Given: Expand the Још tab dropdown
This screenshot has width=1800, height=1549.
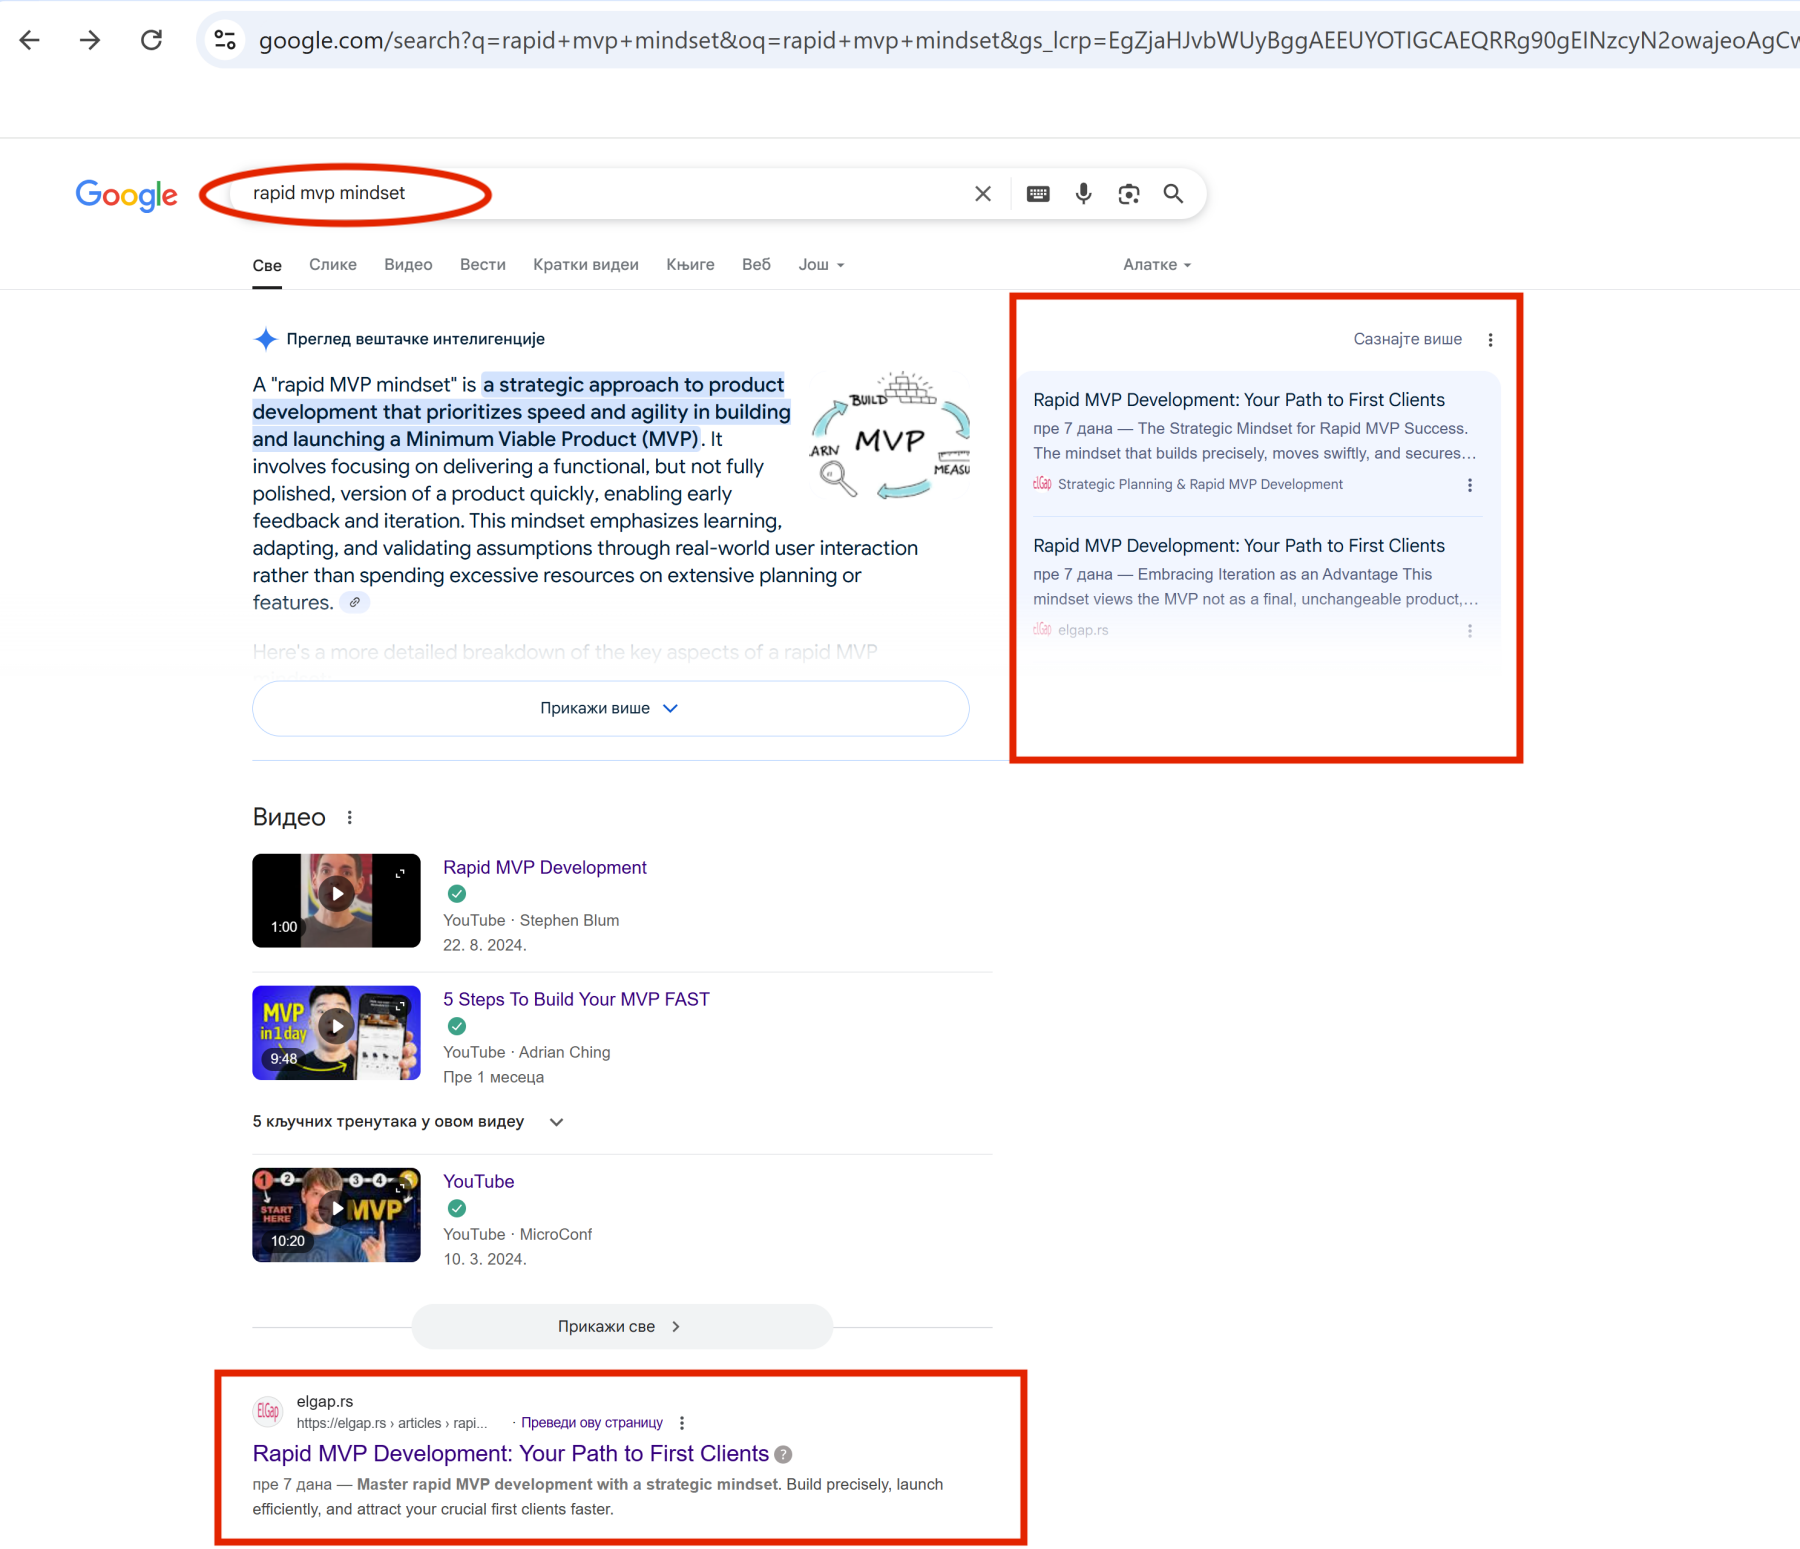Looking at the screenshot, I should [x=819, y=264].
